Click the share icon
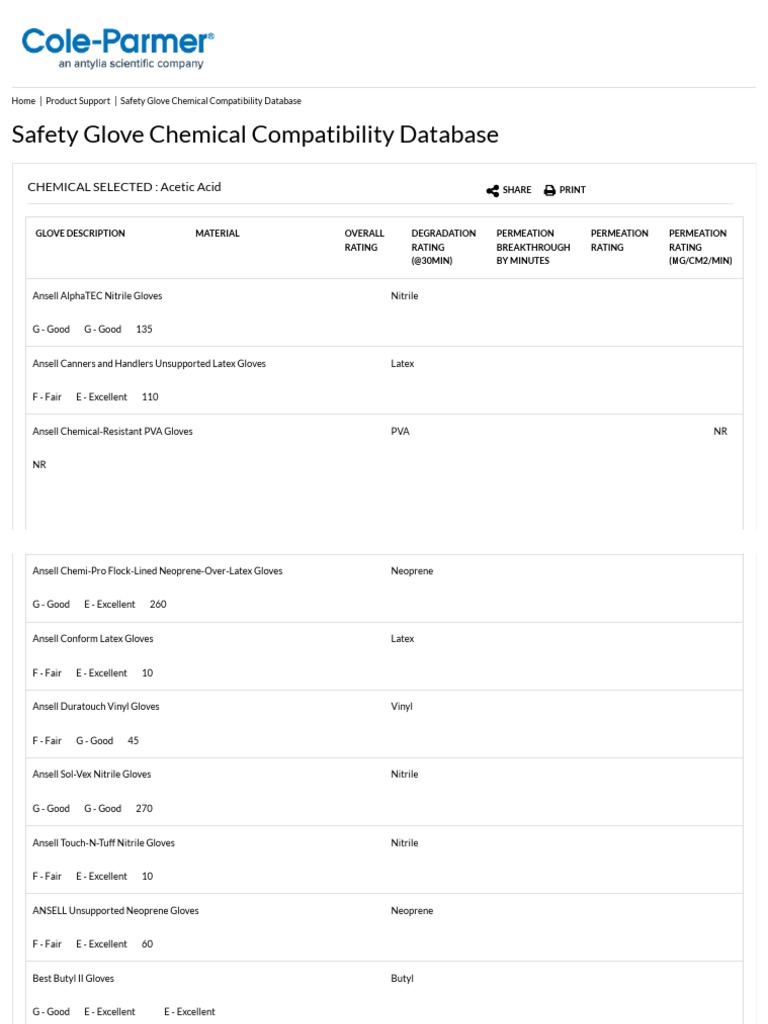 pos(493,190)
